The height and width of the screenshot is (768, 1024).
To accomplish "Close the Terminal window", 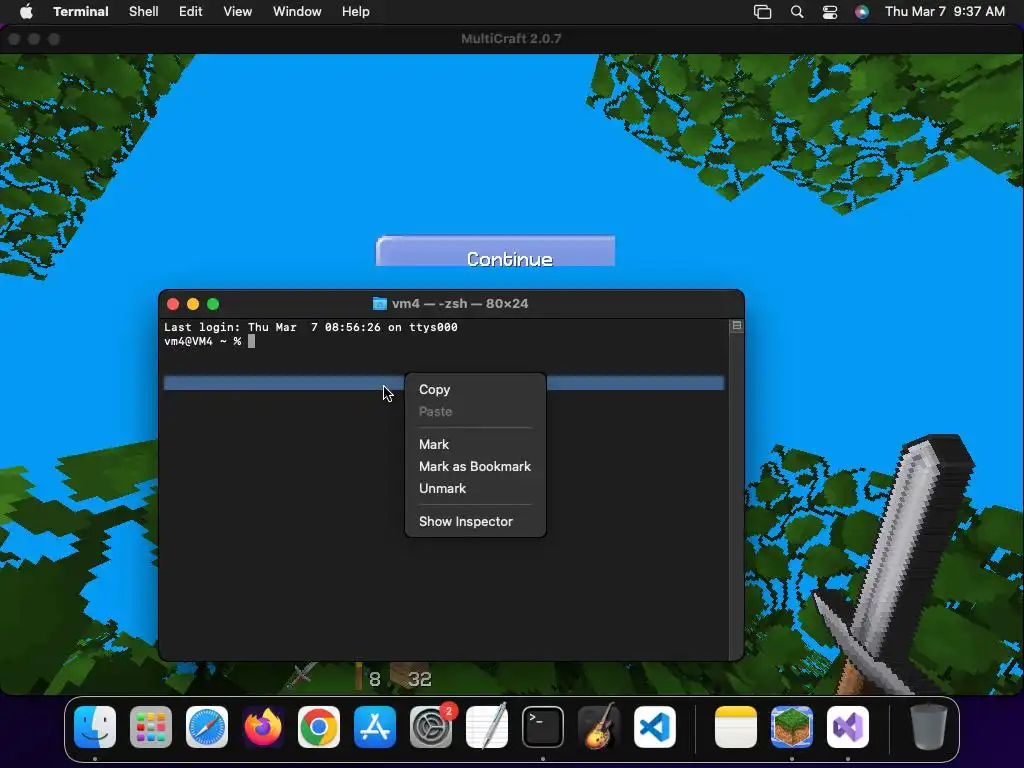I will coord(173,304).
